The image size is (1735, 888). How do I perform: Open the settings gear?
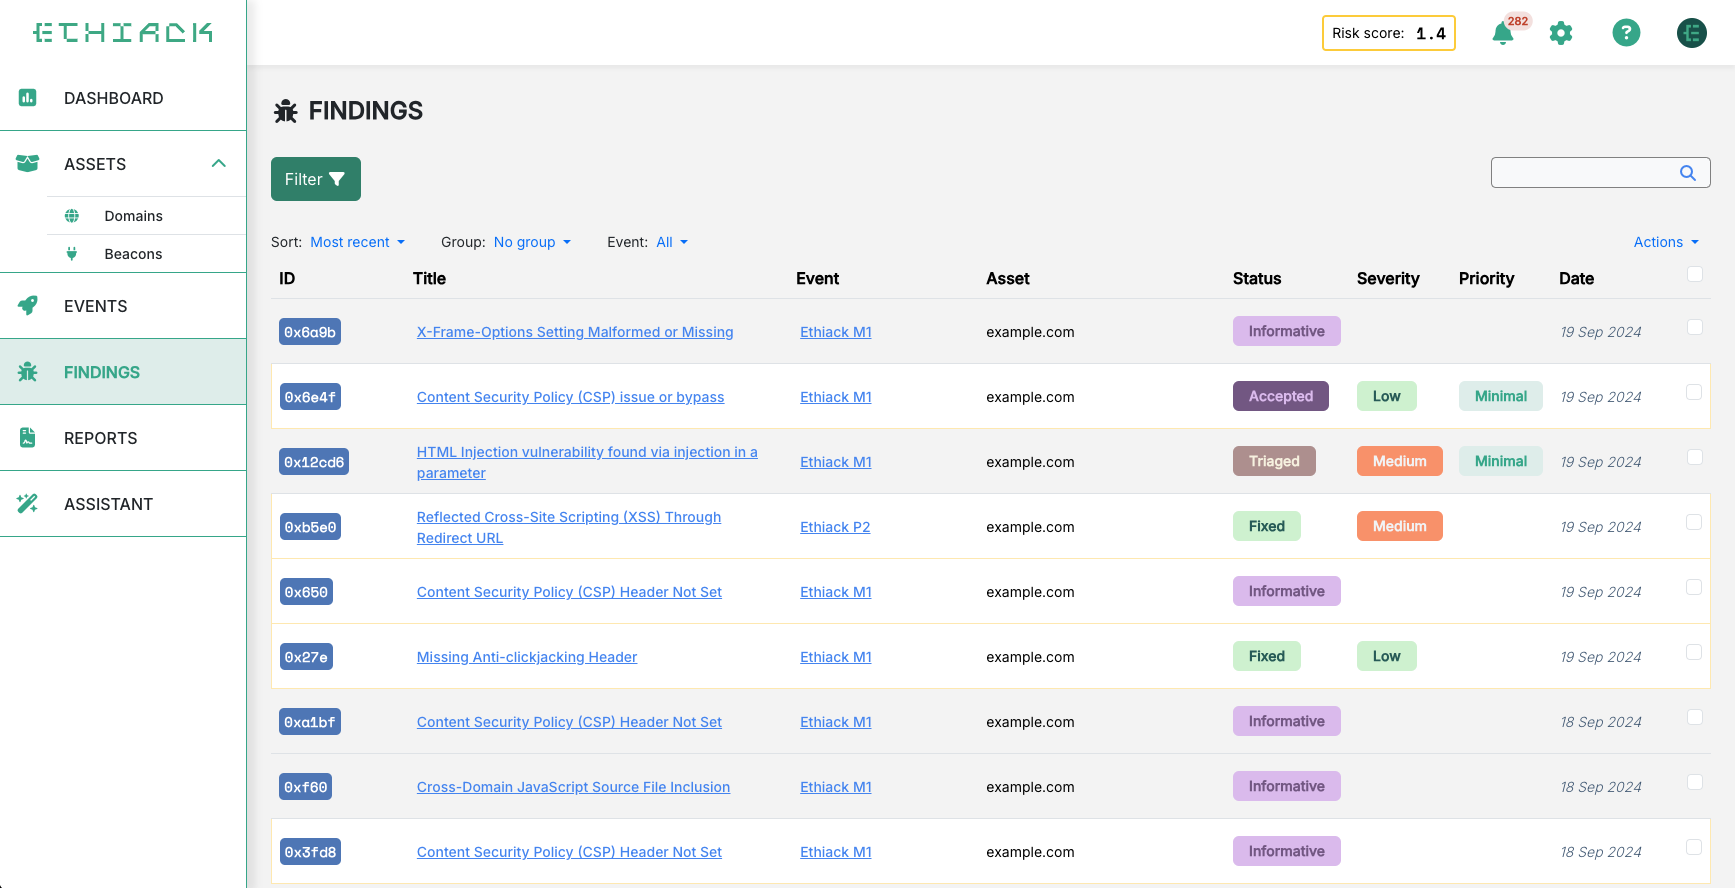(1561, 33)
